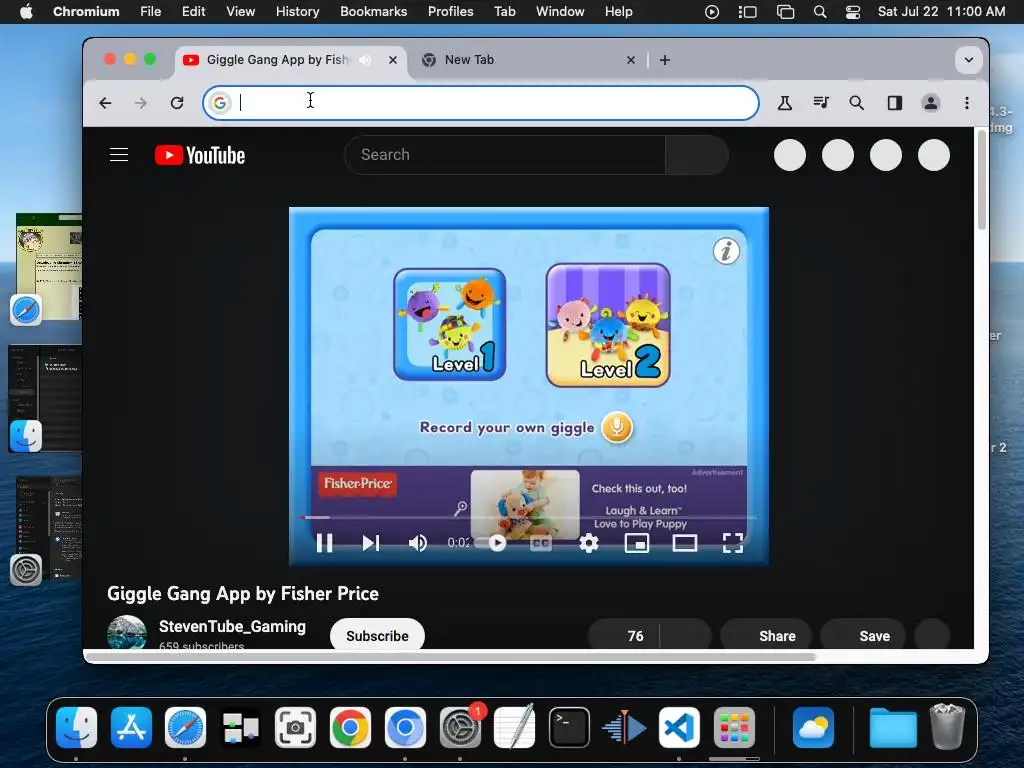
Task: Click the page horizontal scrollbar
Action: (451, 656)
